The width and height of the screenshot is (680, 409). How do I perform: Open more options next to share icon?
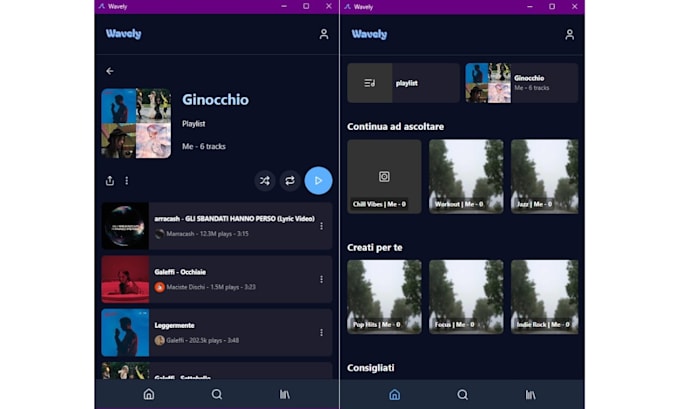click(127, 180)
